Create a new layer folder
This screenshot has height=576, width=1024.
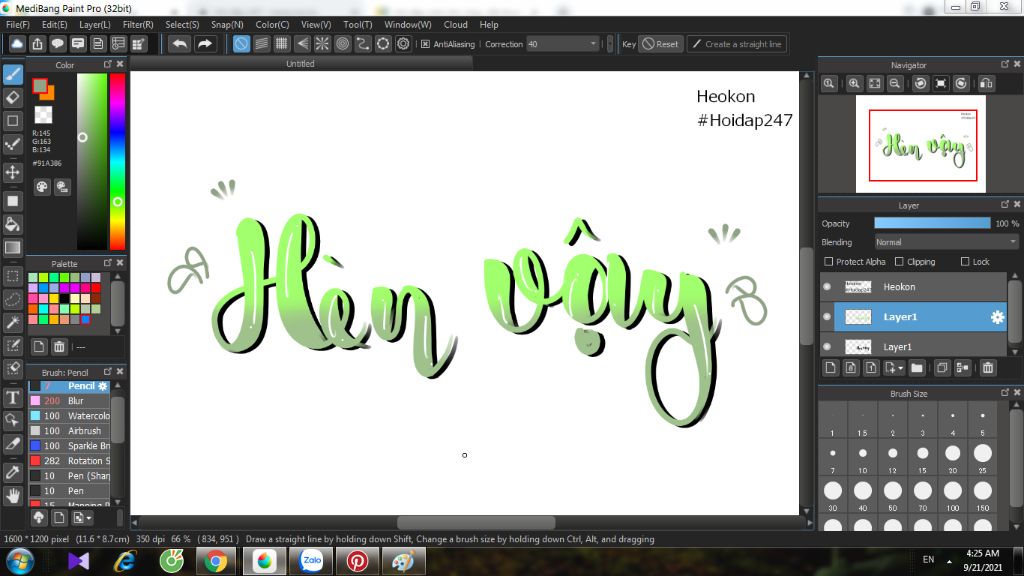(917, 368)
